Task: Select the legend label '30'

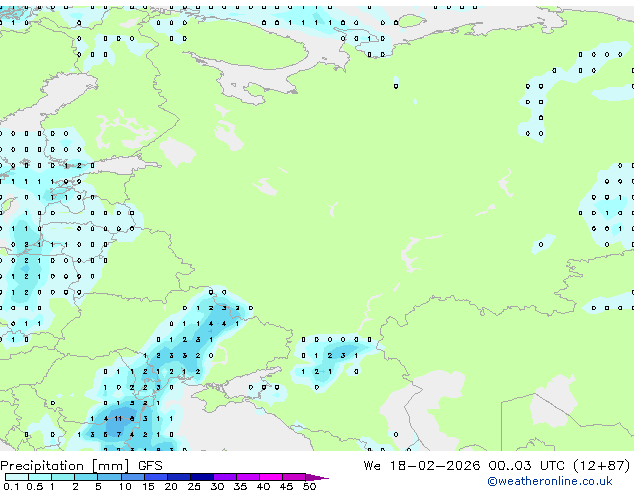Action: coord(218,486)
